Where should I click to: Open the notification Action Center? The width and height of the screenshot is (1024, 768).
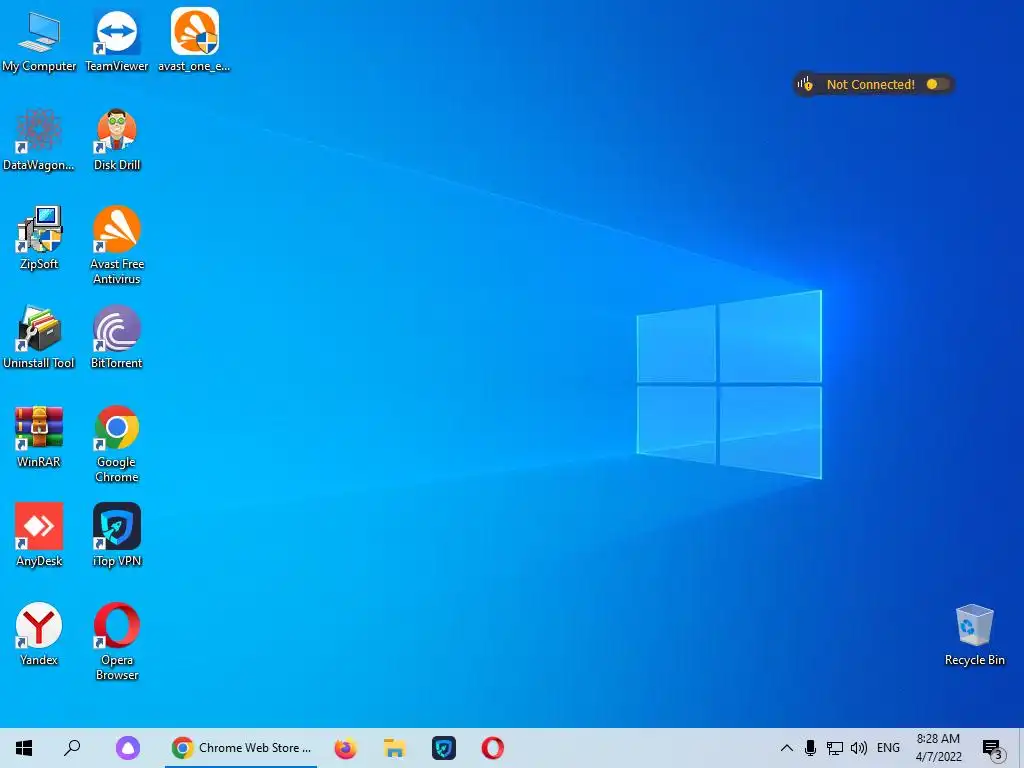click(x=993, y=749)
